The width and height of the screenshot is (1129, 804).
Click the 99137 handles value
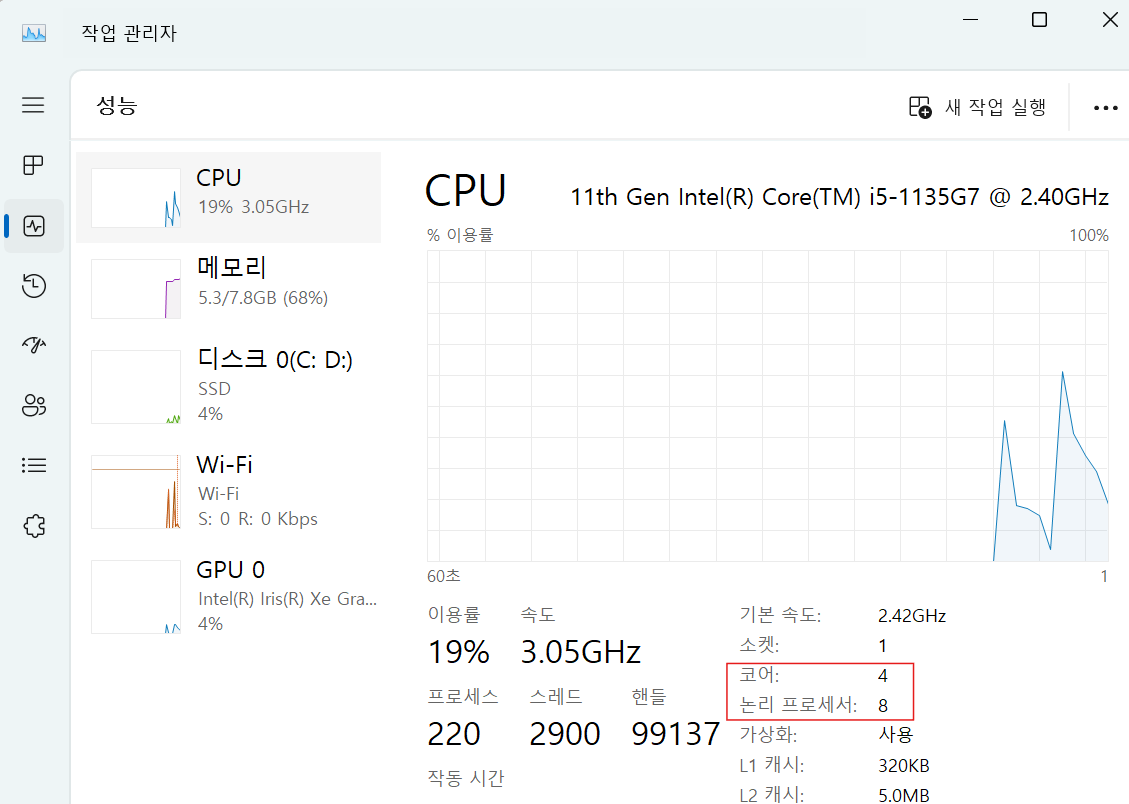675,734
